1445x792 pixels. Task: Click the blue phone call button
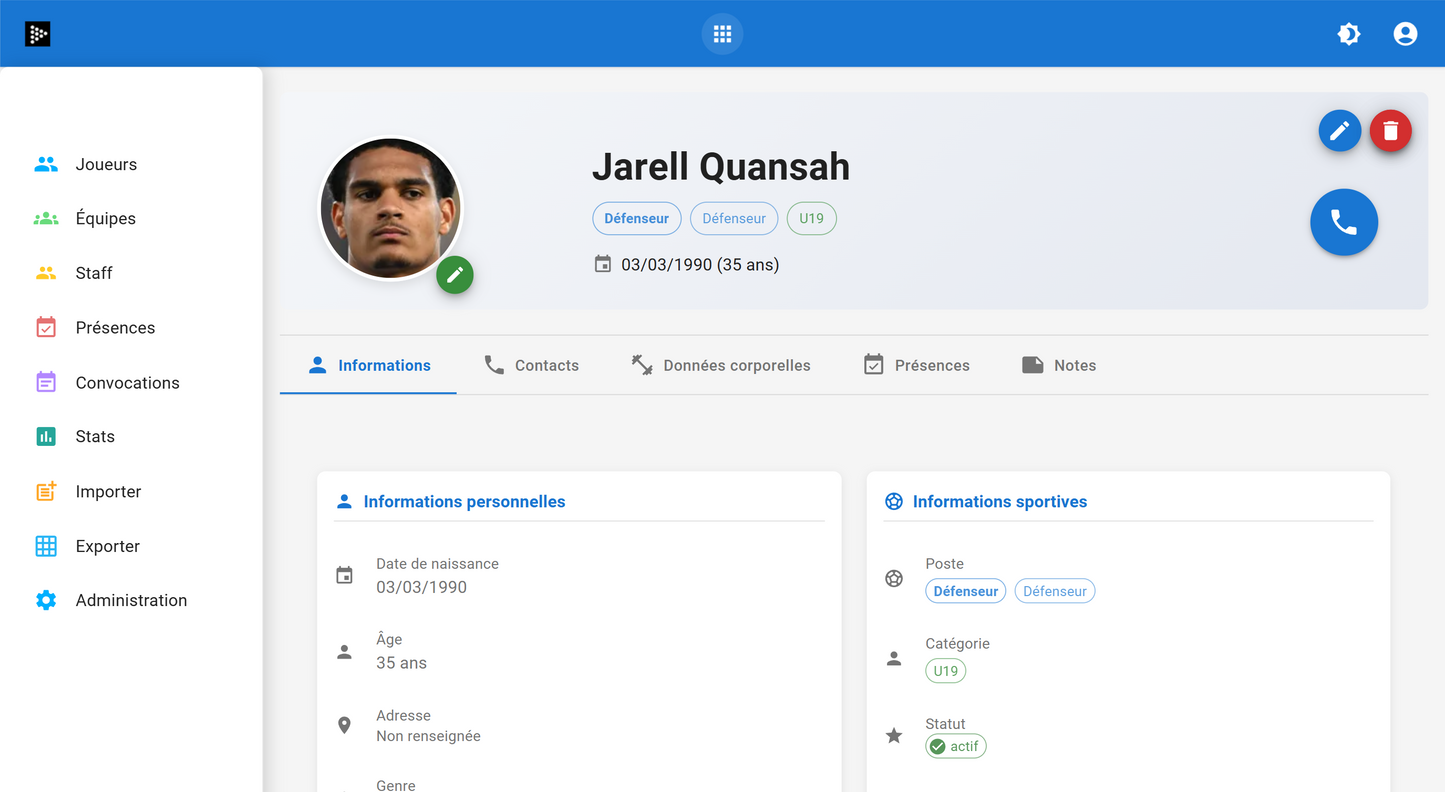point(1344,222)
